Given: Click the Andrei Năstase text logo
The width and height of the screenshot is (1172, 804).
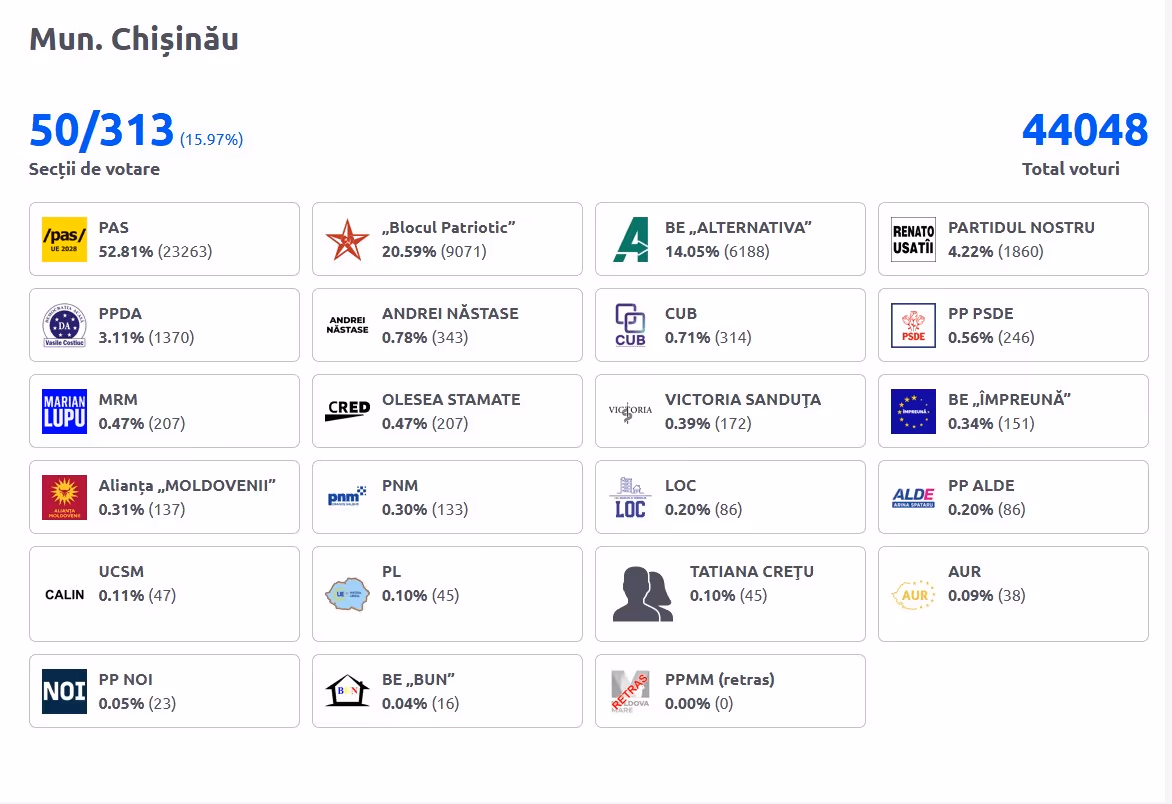Looking at the screenshot, I should pos(348,325).
